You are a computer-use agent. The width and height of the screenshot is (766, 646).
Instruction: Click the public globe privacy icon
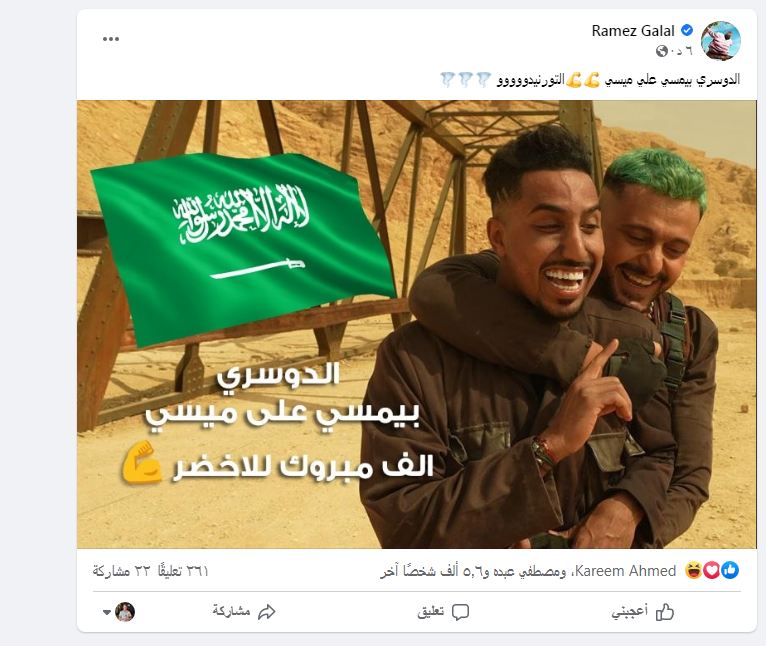[661, 51]
